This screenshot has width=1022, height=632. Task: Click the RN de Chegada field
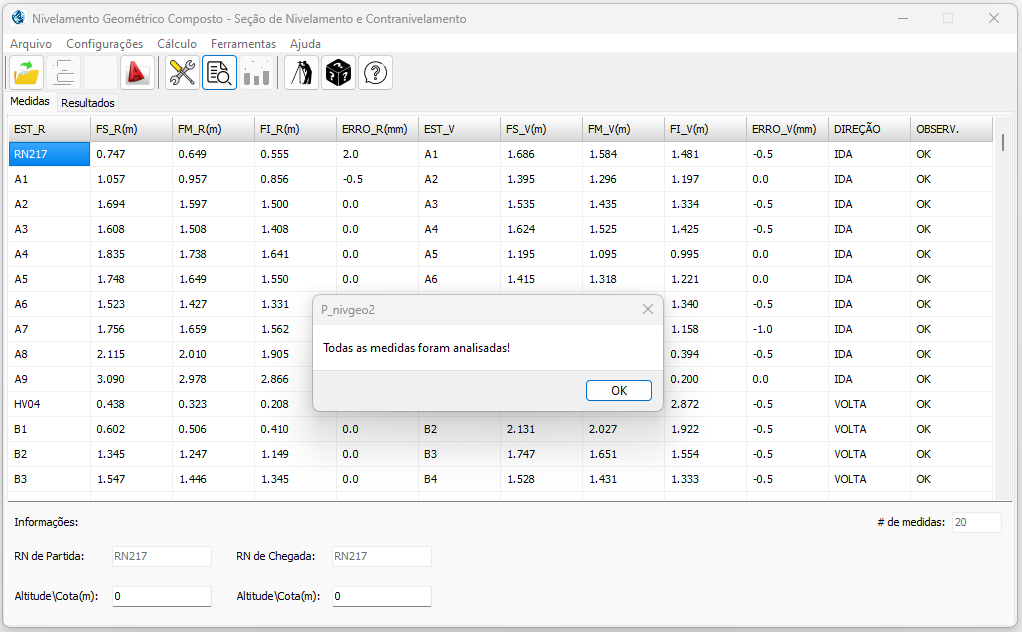click(x=382, y=556)
